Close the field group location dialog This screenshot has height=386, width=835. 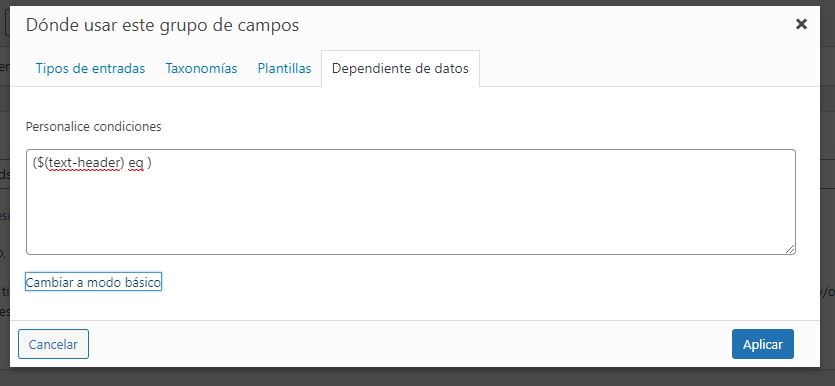[801, 24]
